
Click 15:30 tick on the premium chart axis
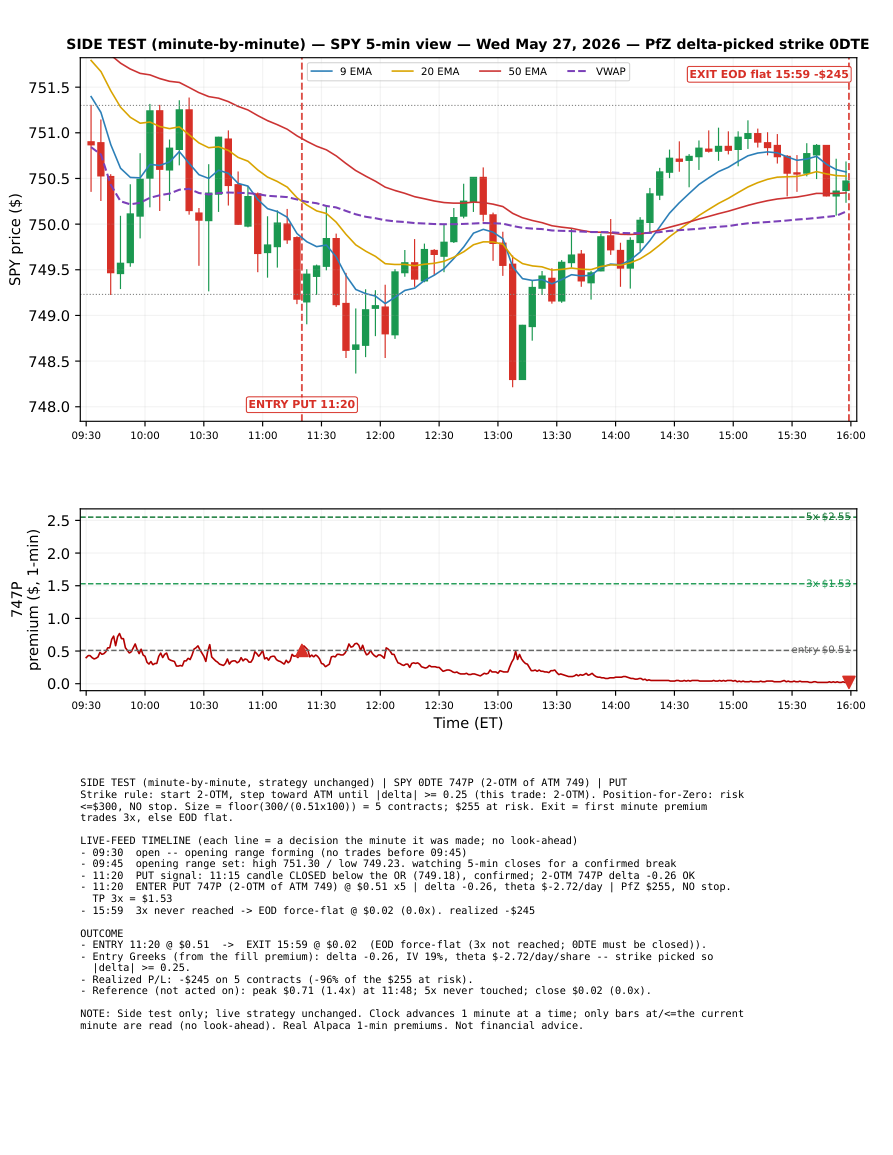792,706
